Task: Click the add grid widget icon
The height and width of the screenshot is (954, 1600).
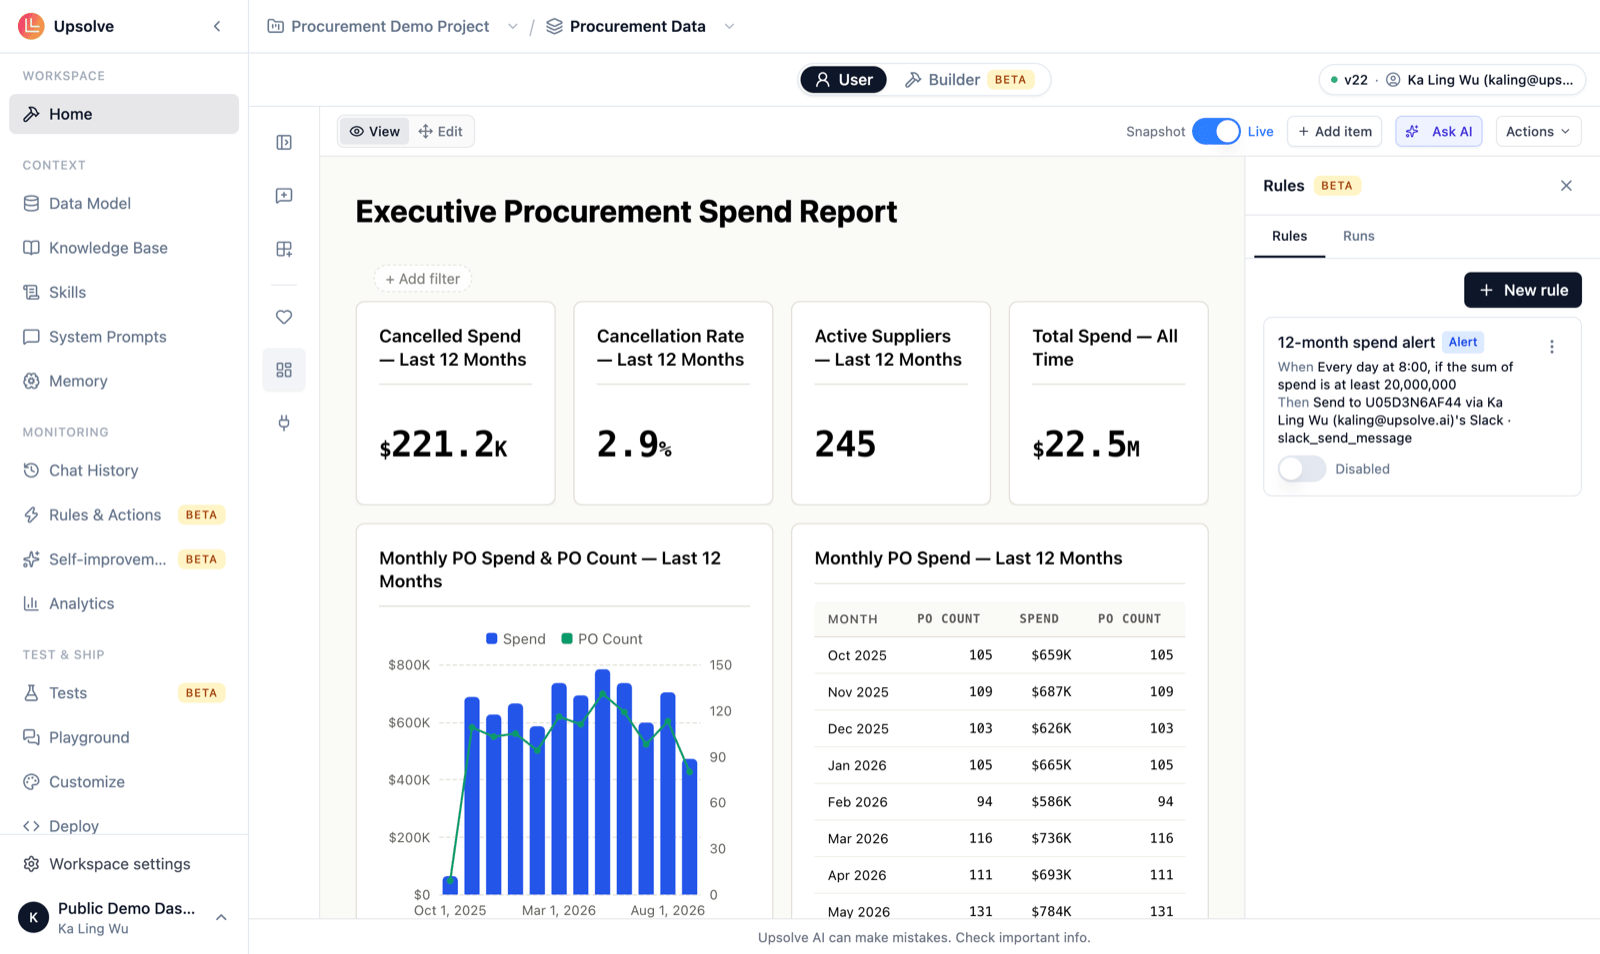Action: [x=284, y=249]
